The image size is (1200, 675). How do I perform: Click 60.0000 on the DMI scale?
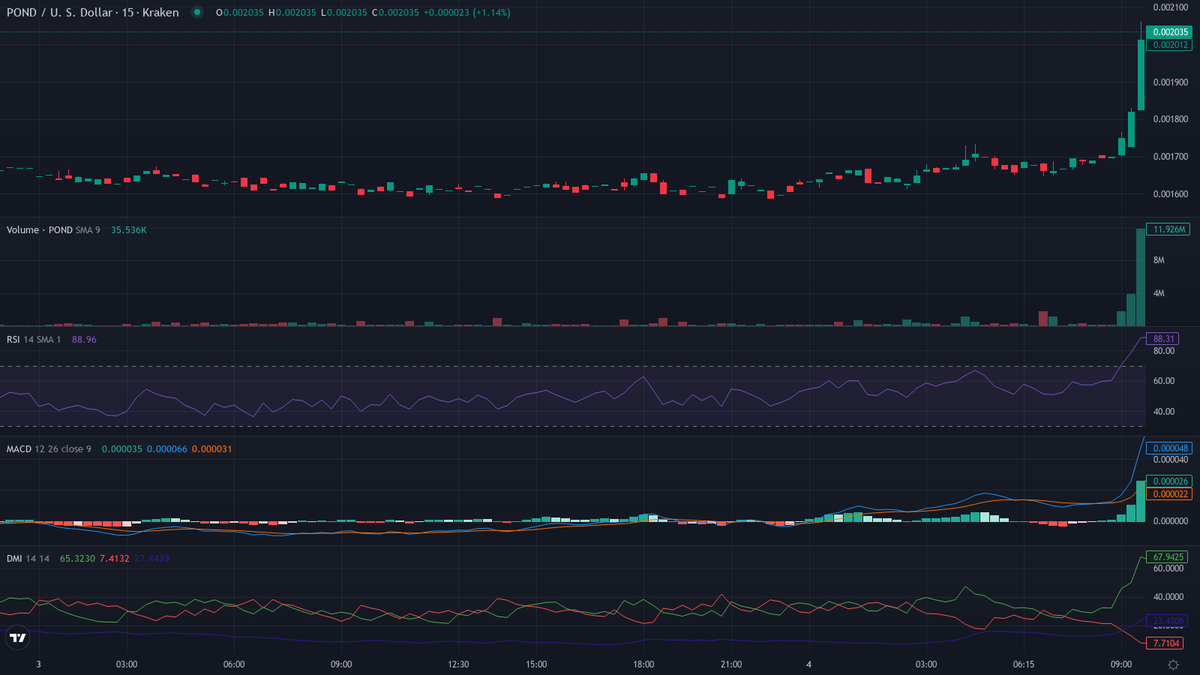pos(1169,568)
